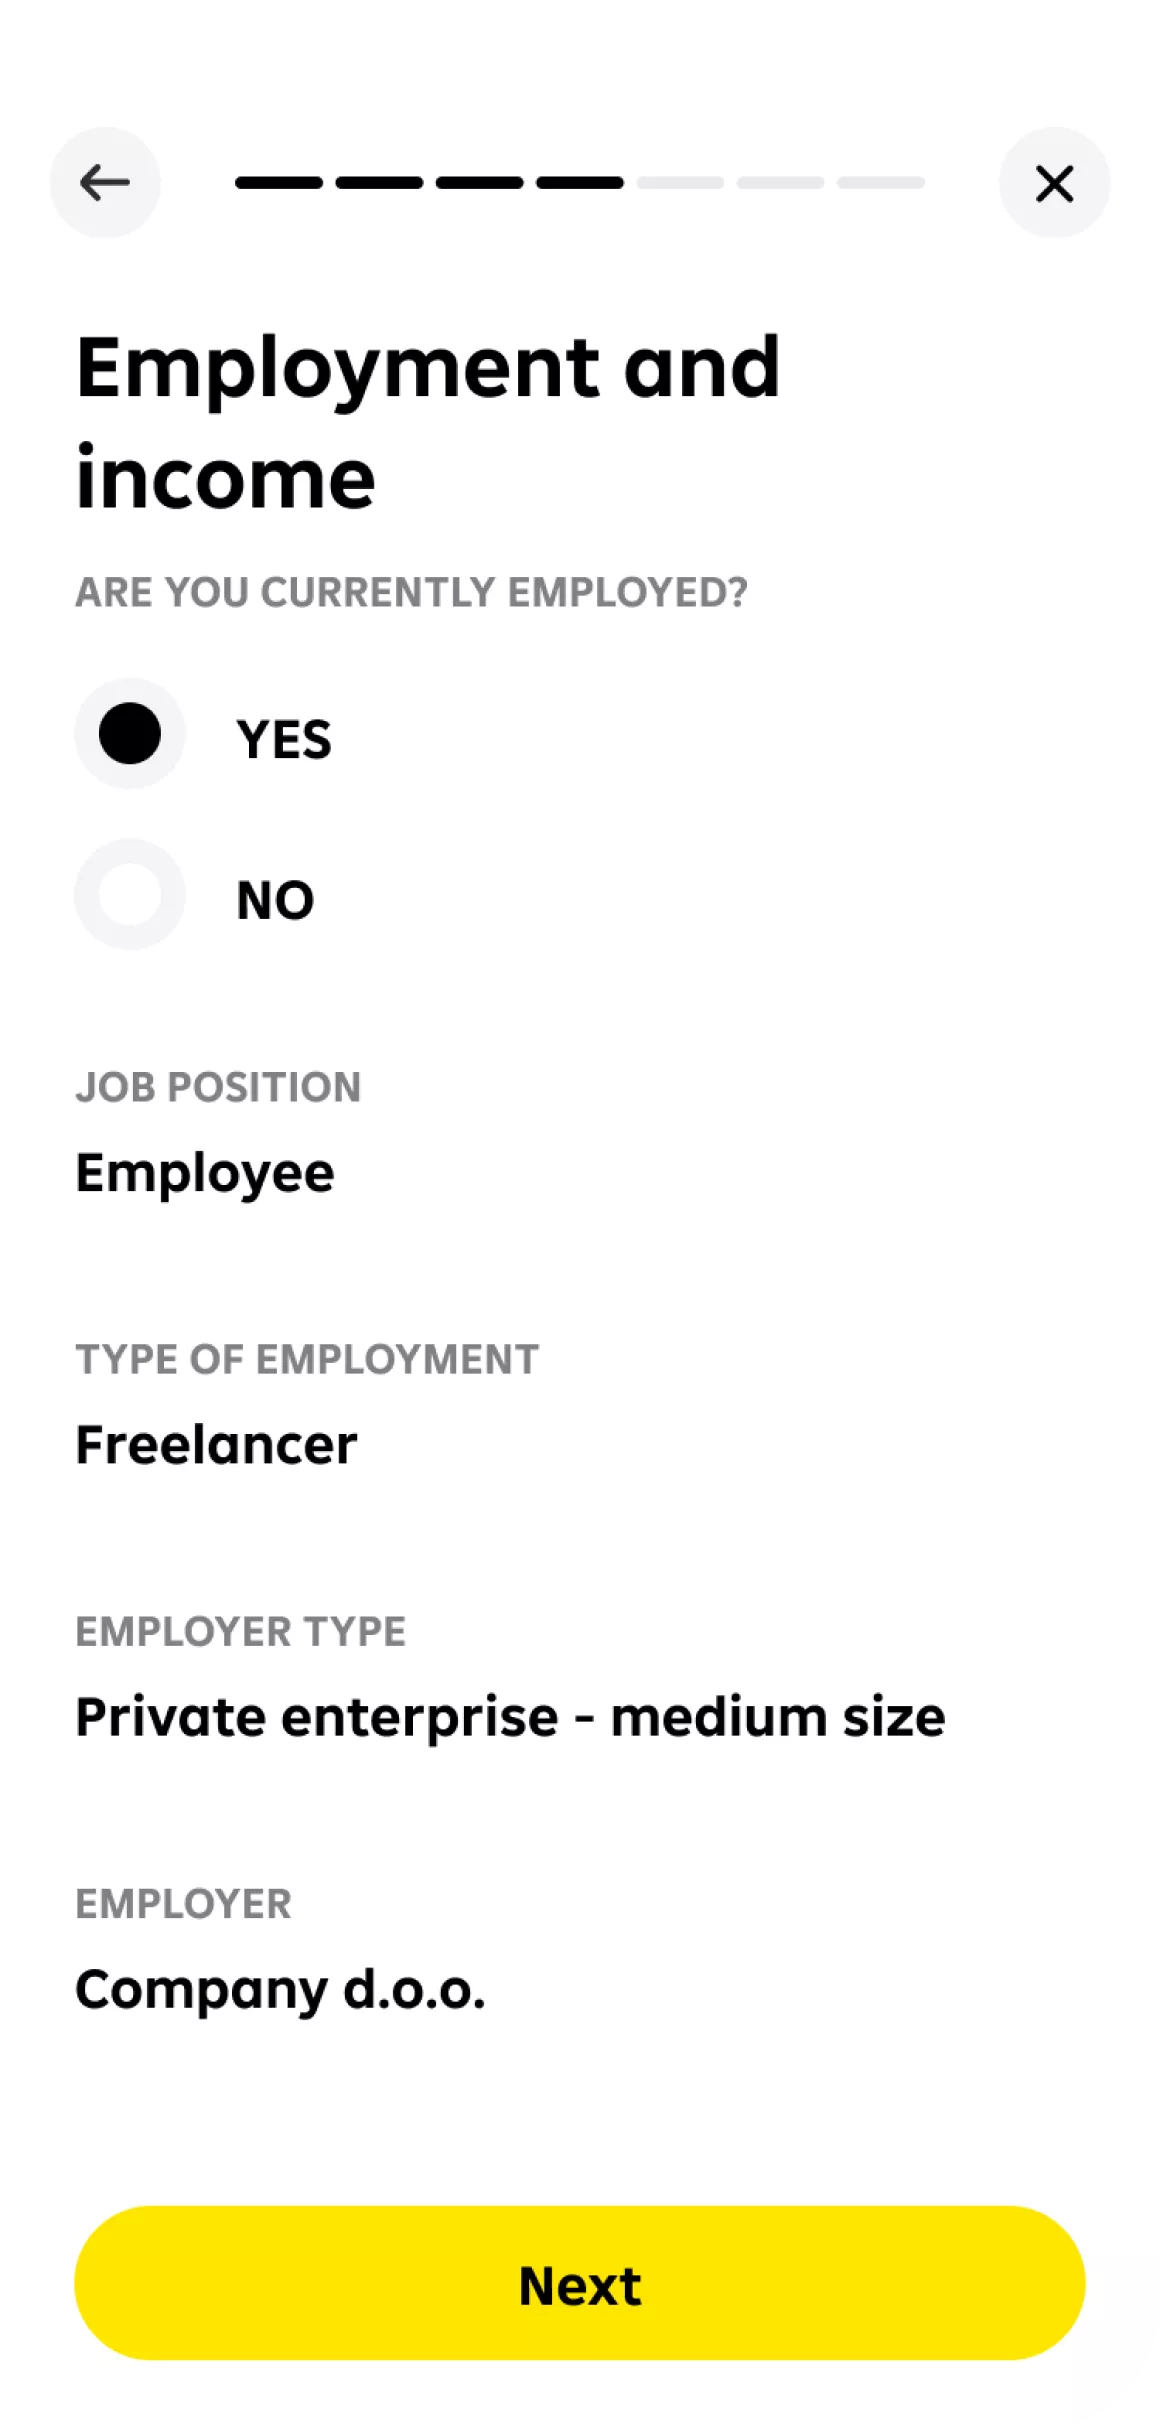Open the Job Position field showing Employee
Screen dimensions: 1160x2432
point(205,1173)
